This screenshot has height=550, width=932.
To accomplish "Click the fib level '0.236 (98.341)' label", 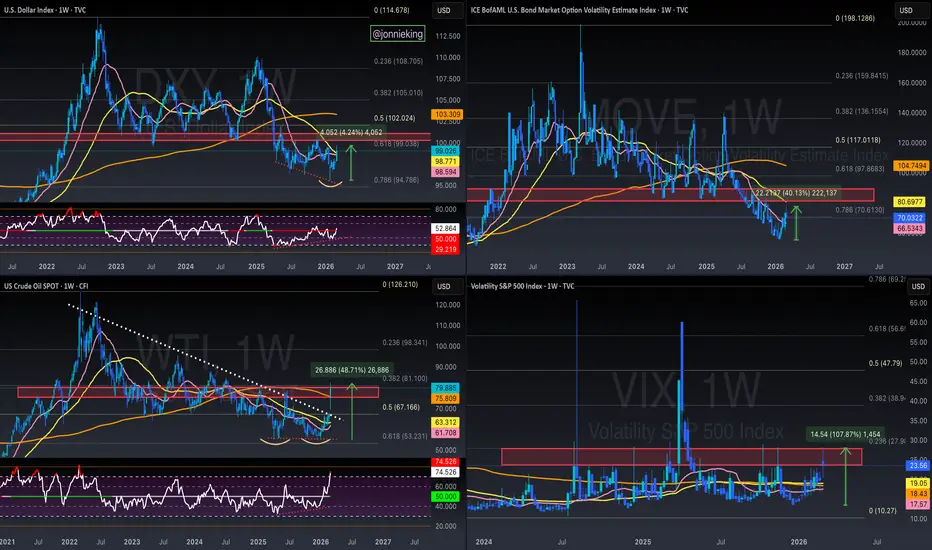I will coord(405,342).
